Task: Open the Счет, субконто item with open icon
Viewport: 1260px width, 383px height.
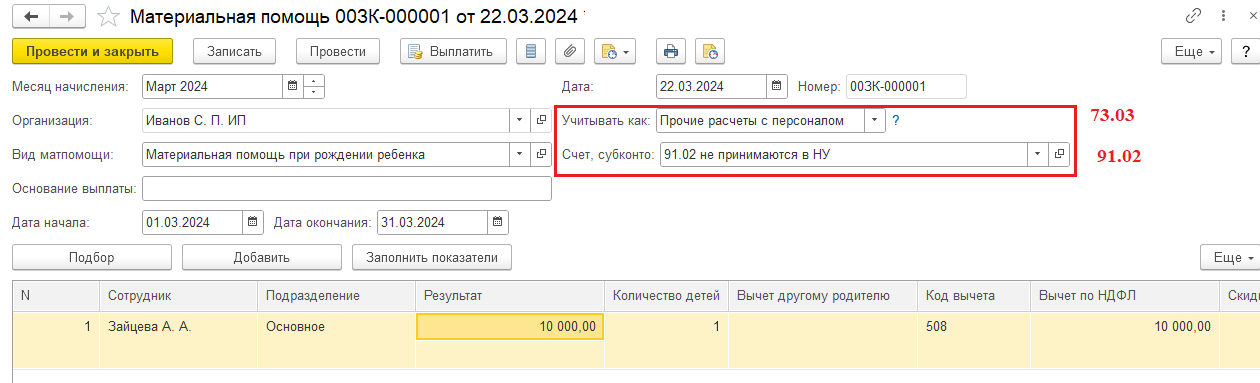Action: point(1059,154)
